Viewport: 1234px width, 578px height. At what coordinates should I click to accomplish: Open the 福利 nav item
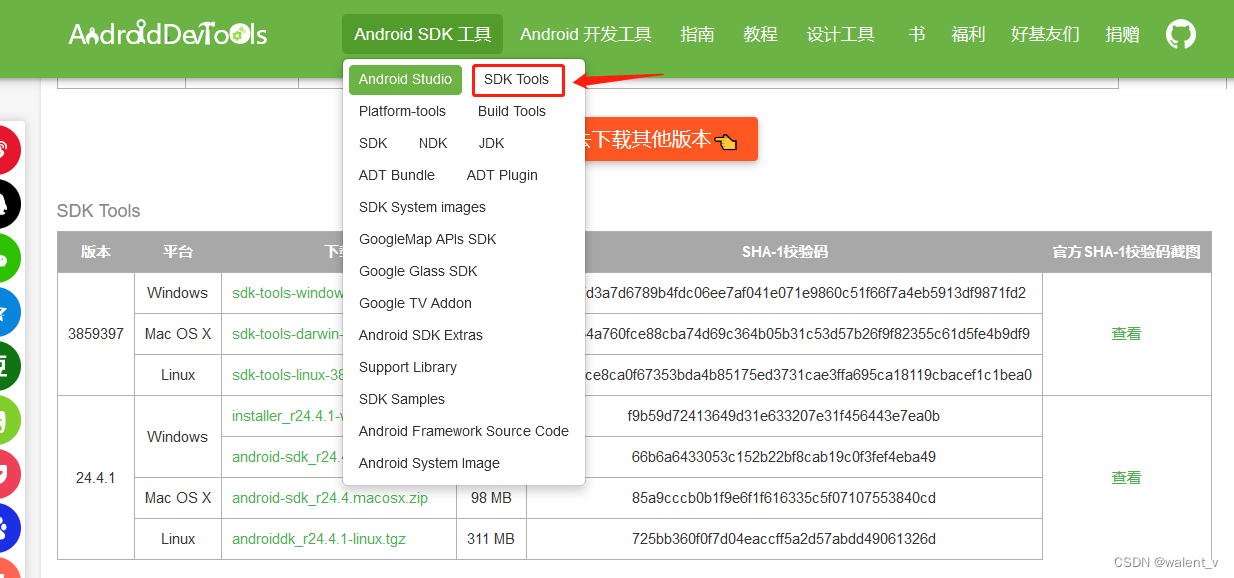click(968, 34)
